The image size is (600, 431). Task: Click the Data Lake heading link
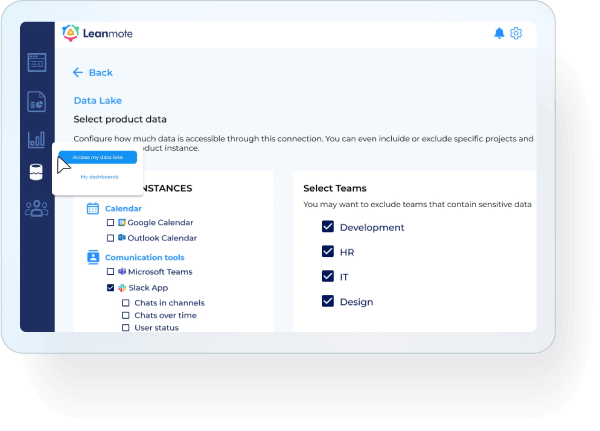click(x=98, y=100)
